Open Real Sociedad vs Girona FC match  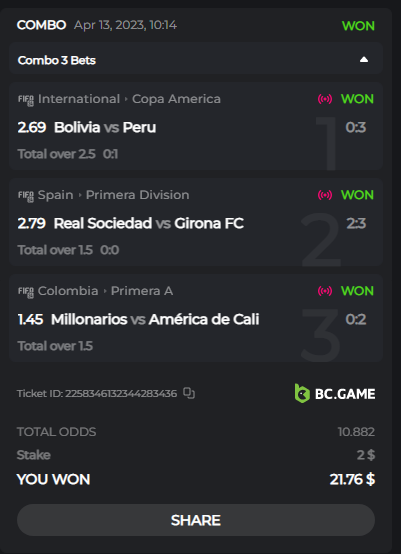click(149, 223)
